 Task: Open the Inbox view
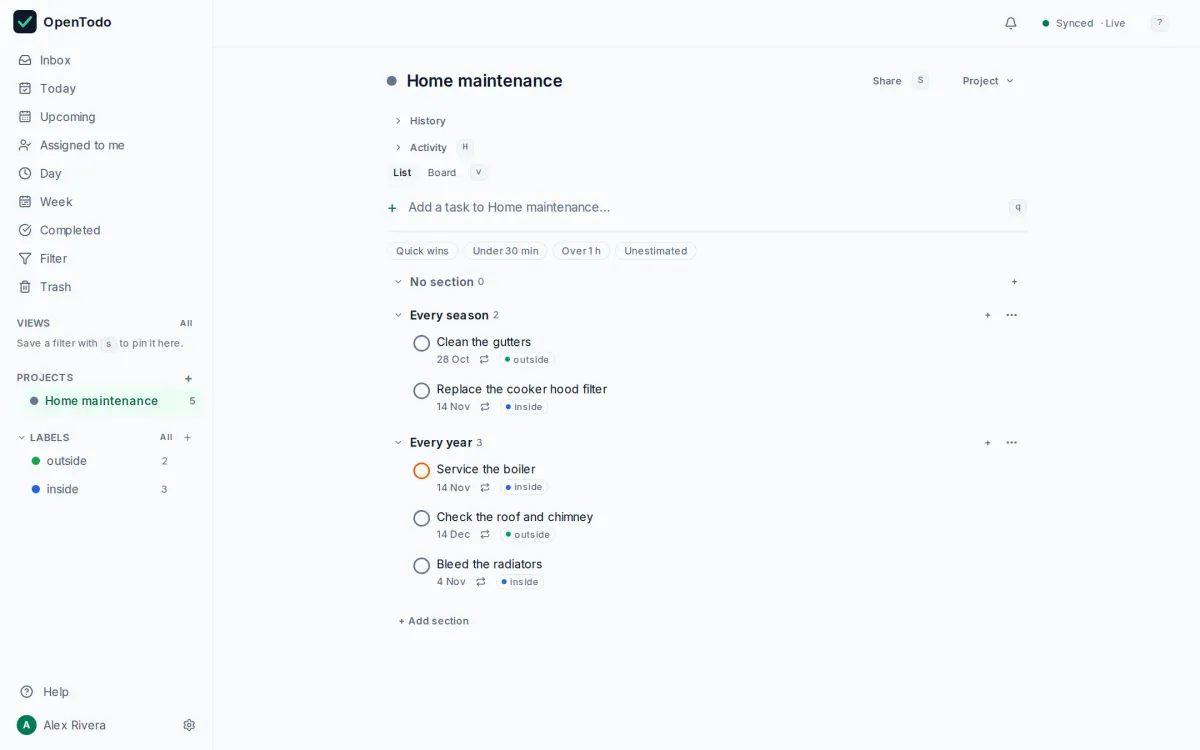[107, 60]
